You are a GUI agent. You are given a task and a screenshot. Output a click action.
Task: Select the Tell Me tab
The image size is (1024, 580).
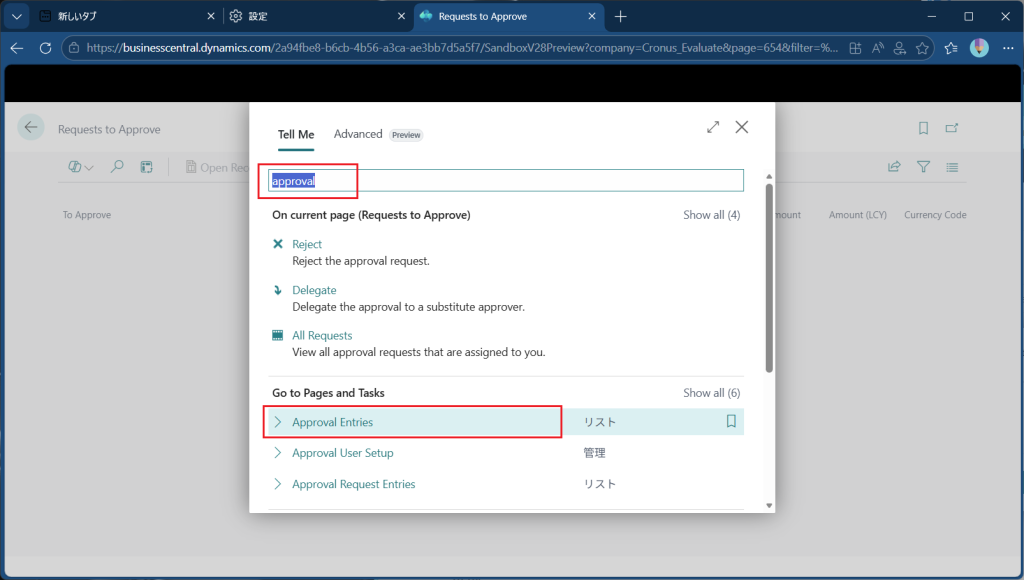pos(296,134)
